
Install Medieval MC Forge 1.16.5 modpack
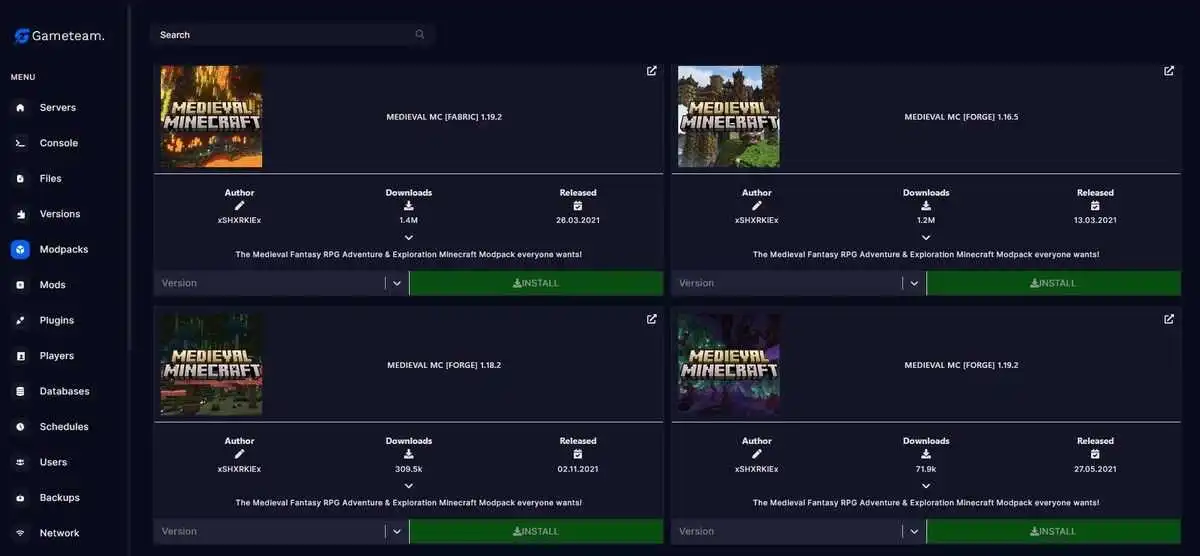click(1054, 283)
